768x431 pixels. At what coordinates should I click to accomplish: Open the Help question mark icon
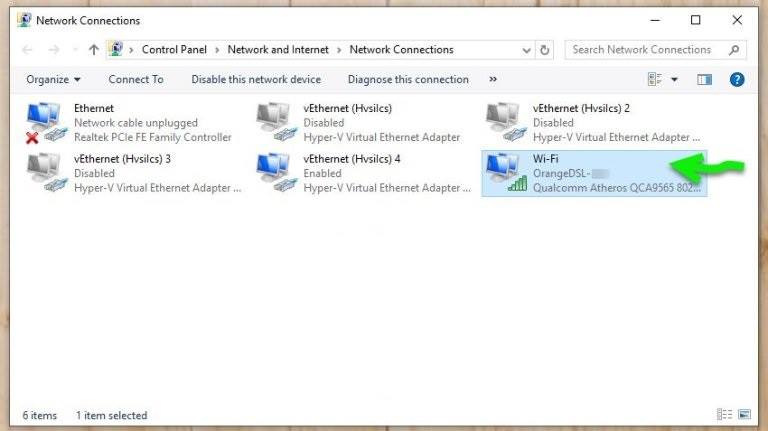(x=737, y=79)
